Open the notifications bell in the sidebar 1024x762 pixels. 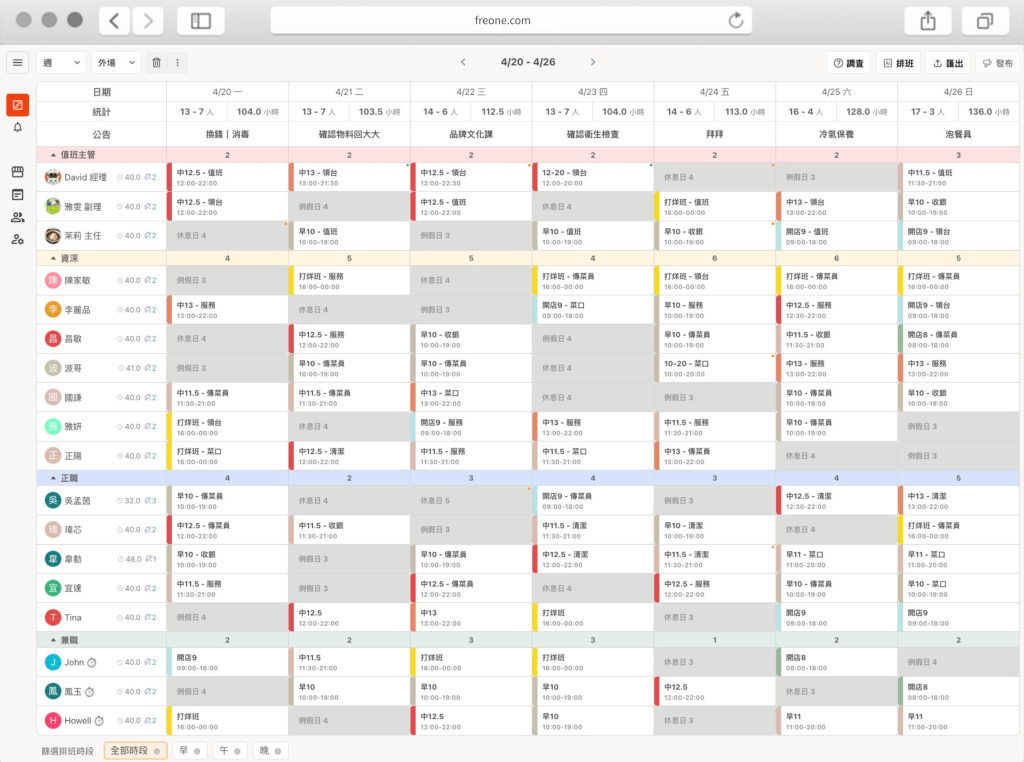click(x=17, y=128)
